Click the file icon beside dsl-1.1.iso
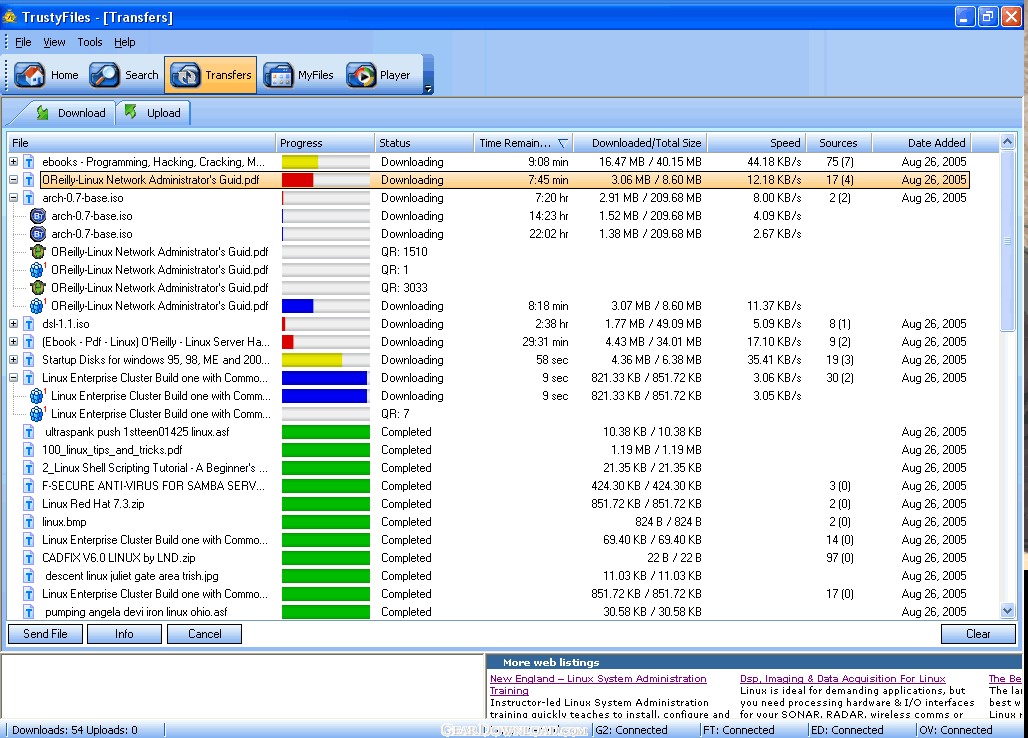This screenshot has width=1028, height=738. (x=29, y=324)
